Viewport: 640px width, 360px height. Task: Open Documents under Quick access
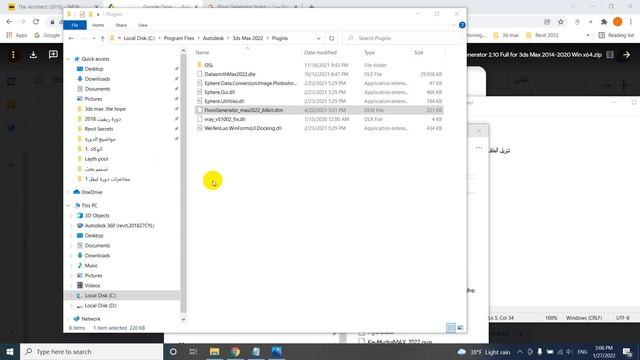(x=97, y=89)
